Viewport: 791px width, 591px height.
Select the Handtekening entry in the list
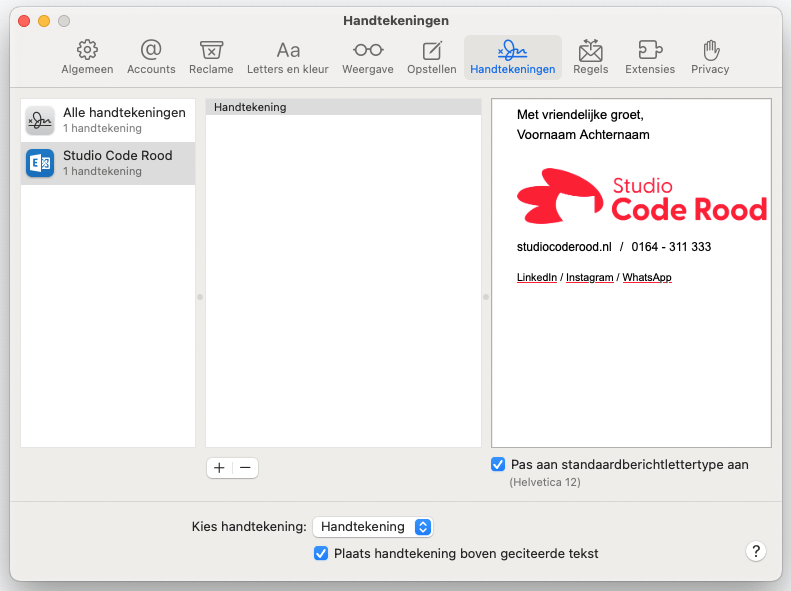click(343, 107)
